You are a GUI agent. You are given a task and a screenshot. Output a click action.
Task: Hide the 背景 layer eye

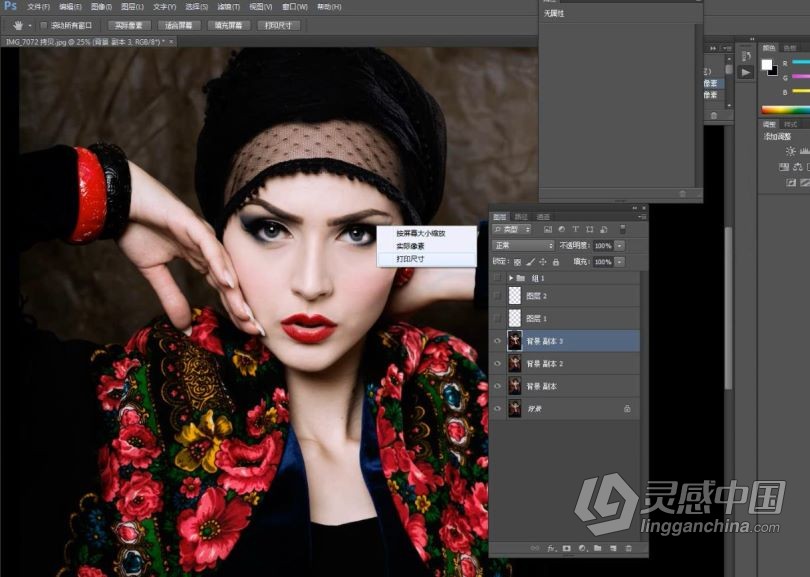pos(497,409)
